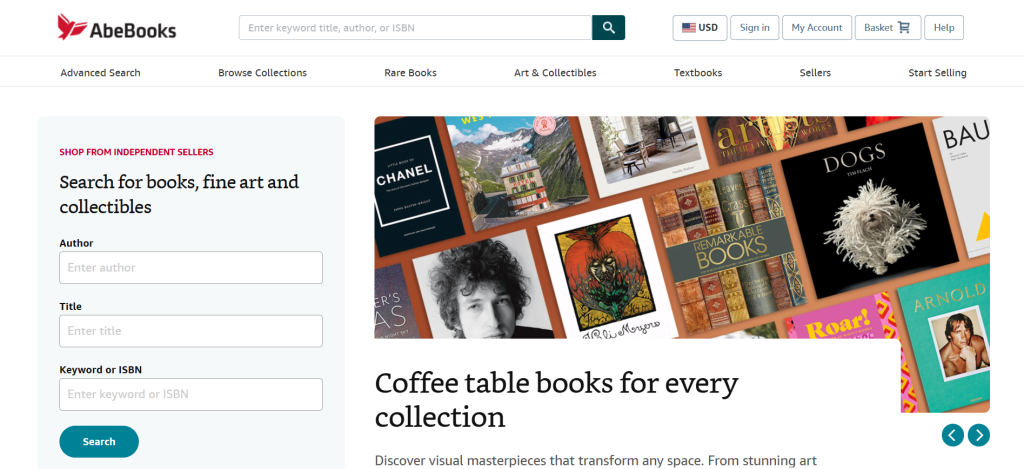Open the My Account menu
Screen dimensions: 1024x469
pos(817,28)
